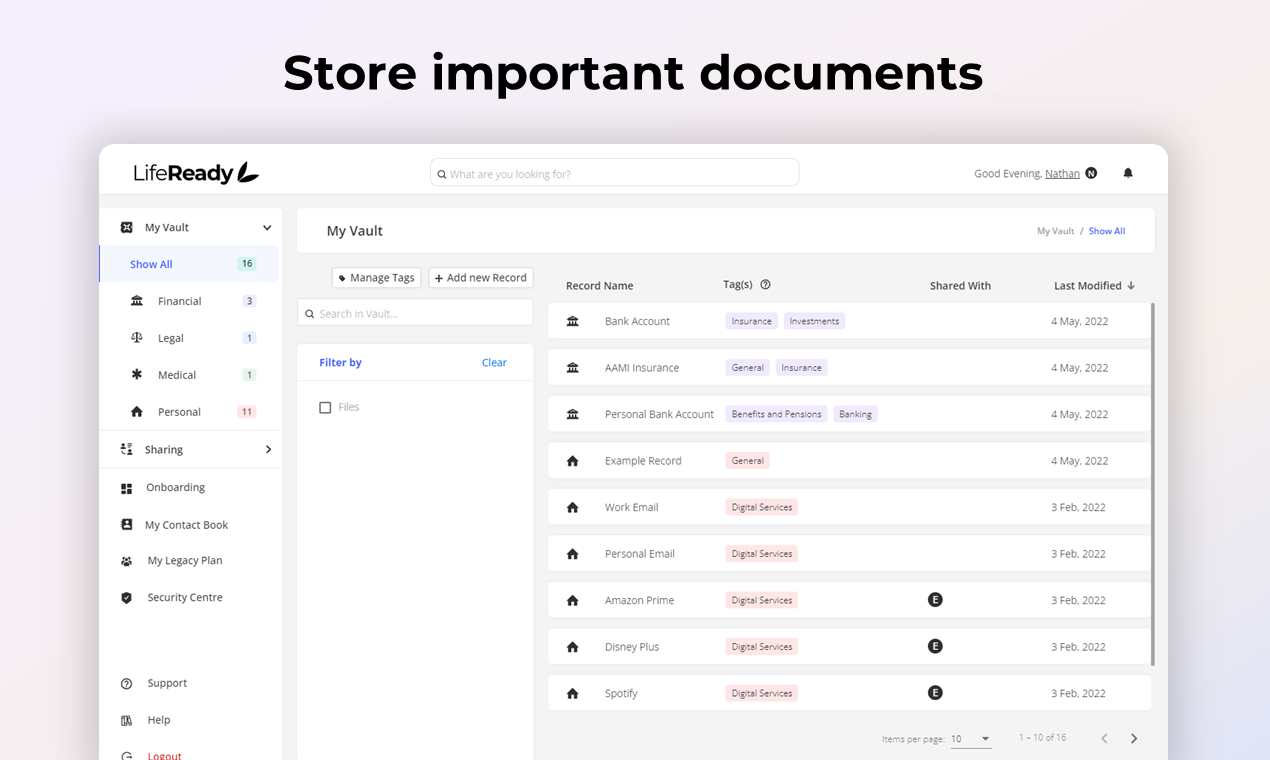Click the Support question mark icon

[127, 684]
